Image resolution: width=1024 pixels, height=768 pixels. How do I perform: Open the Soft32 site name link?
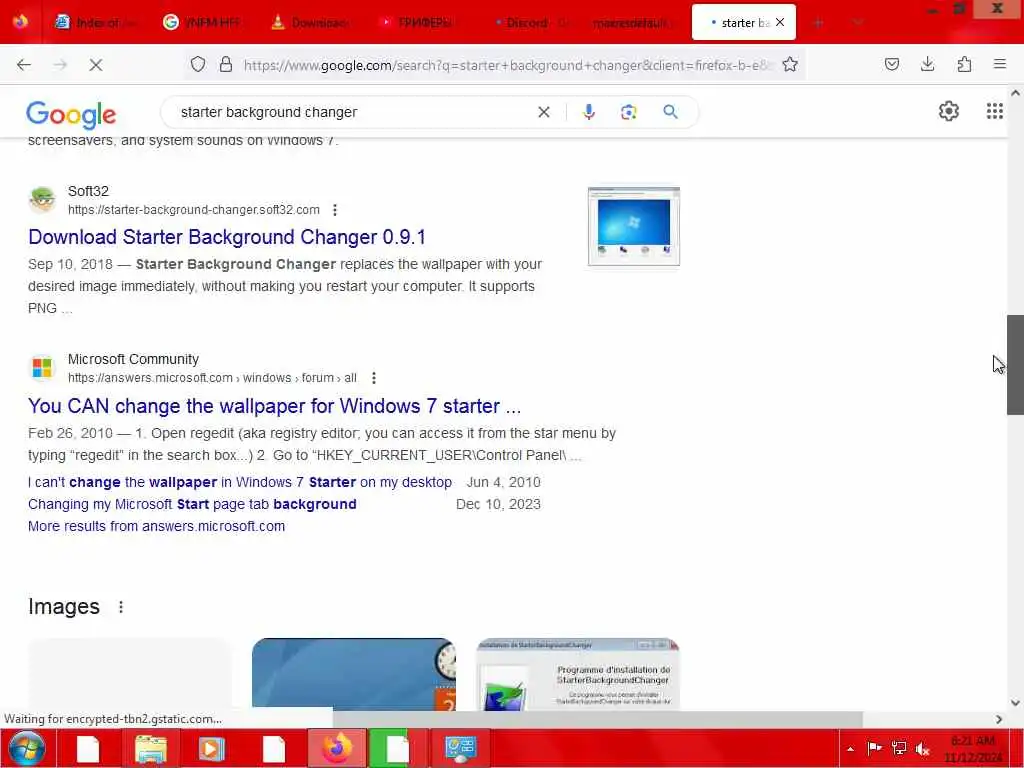(x=88, y=191)
